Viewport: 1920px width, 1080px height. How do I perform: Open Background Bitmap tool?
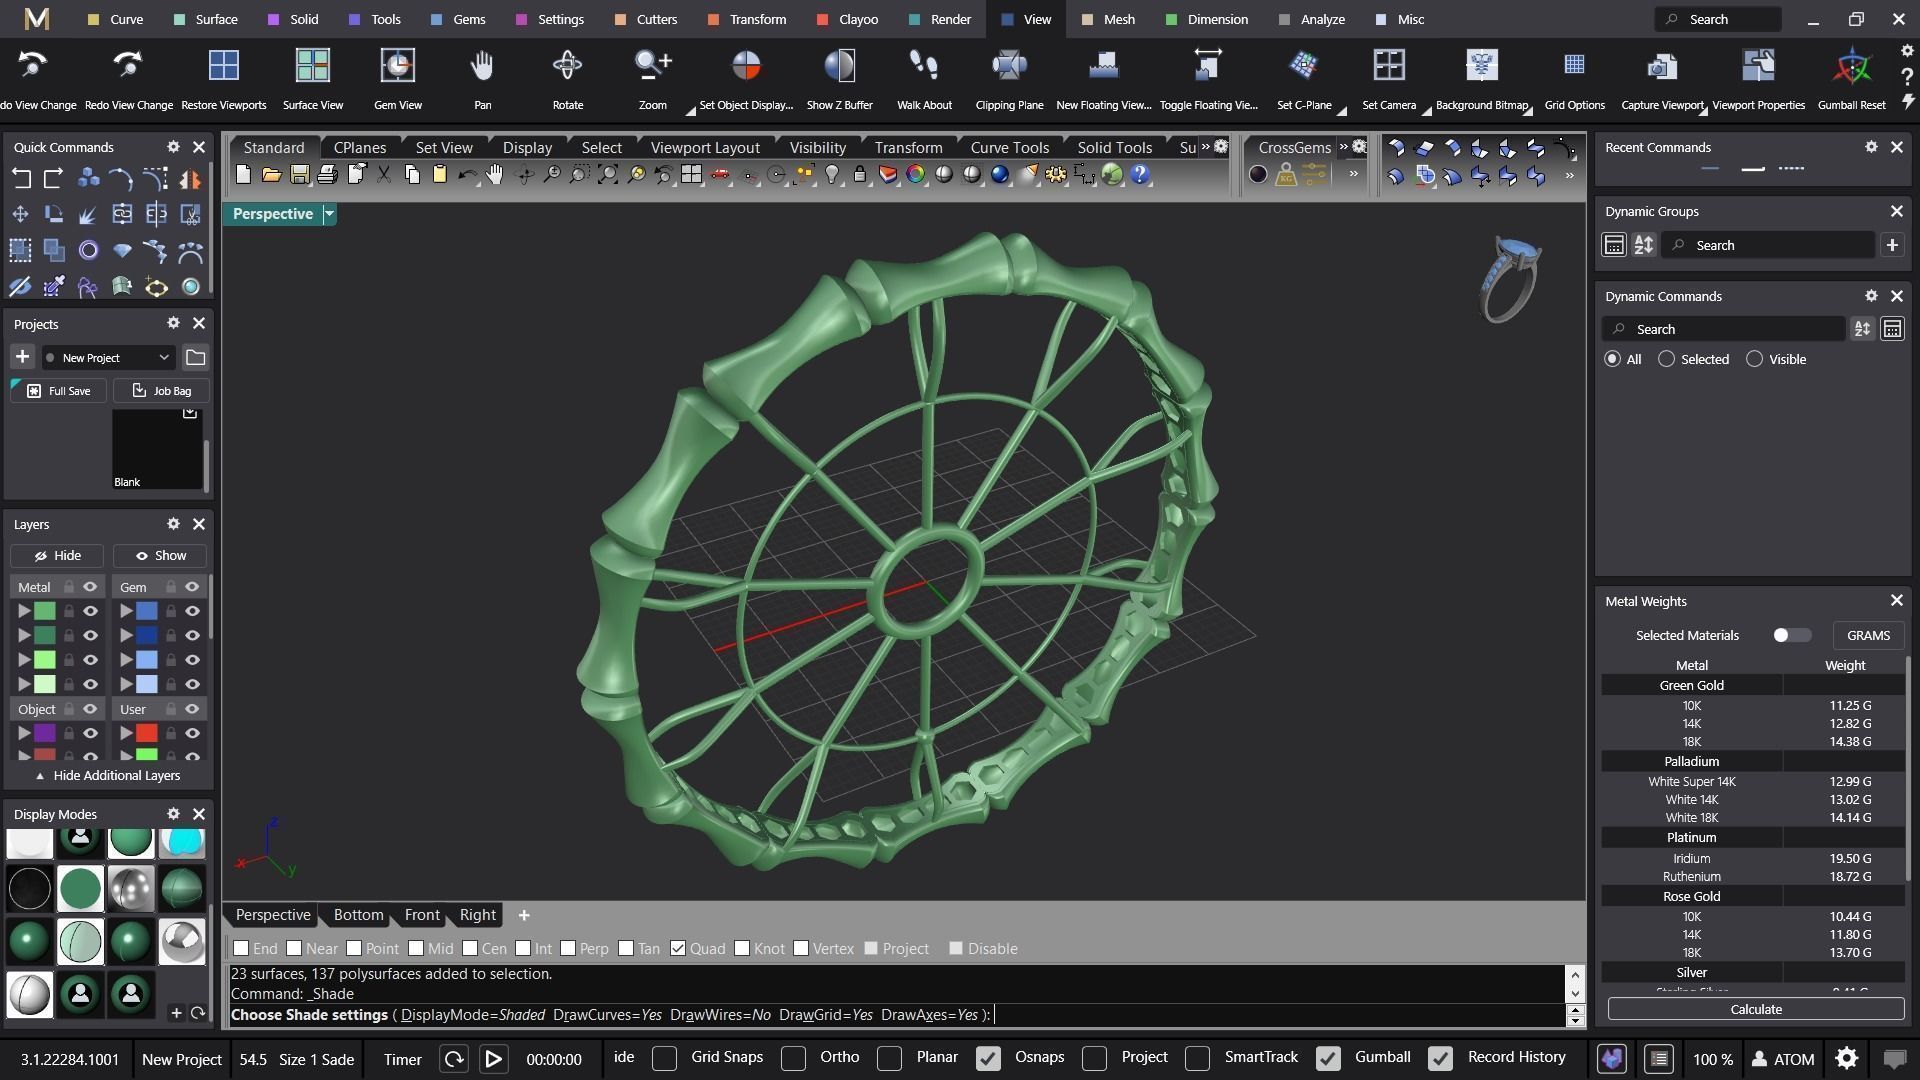pyautogui.click(x=1481, y=66)
